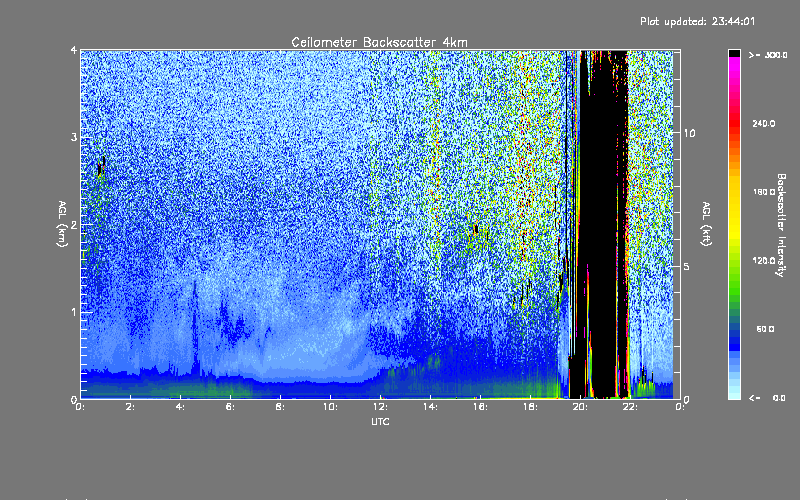Click the '<= 0.0' colorbar minimum label
The image size is (800, 500).
768,398
